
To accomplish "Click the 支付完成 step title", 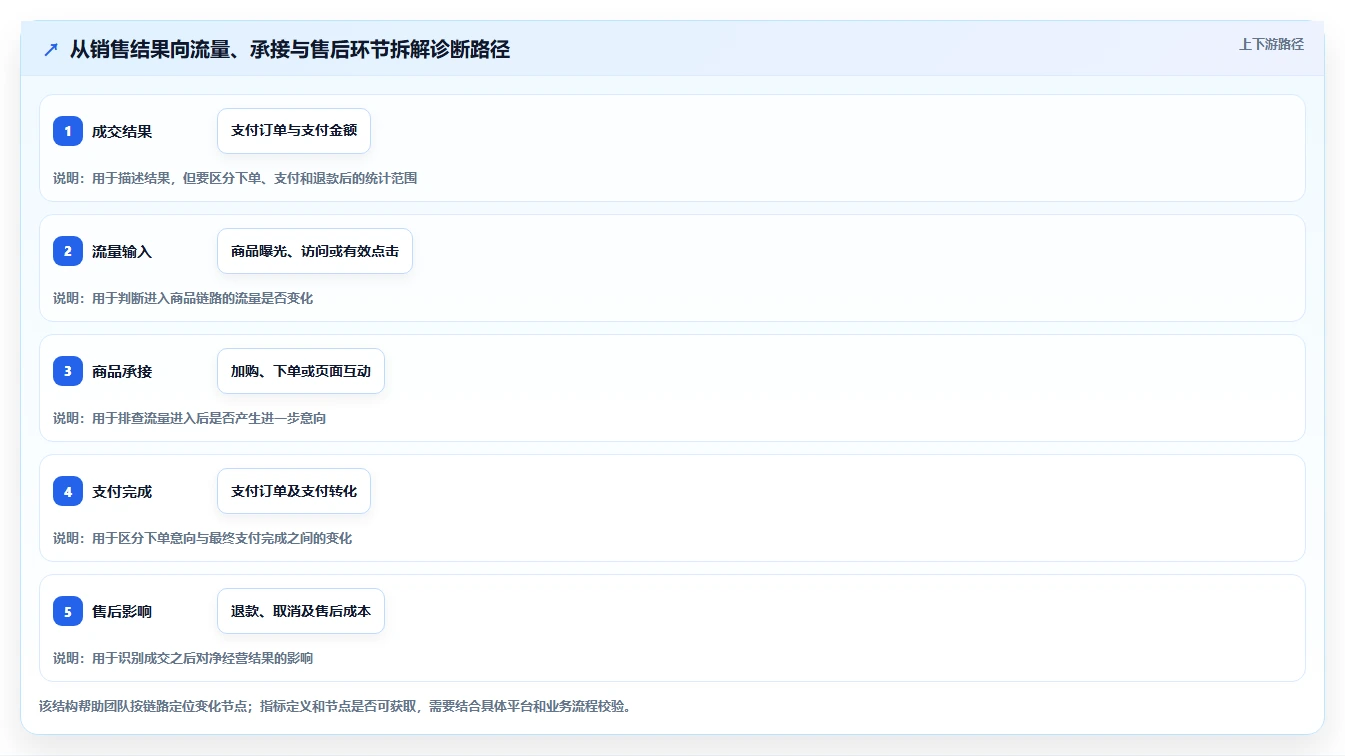I will [x=122, y=492].
